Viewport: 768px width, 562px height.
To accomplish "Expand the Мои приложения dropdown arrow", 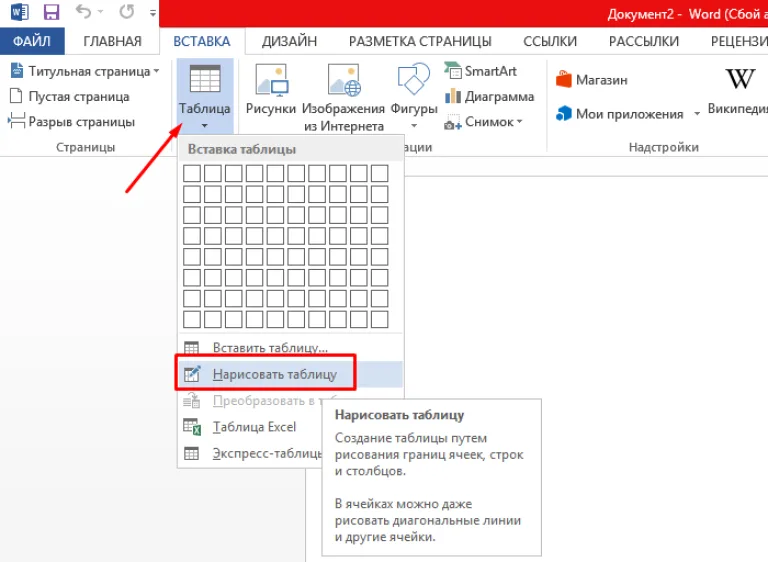I will (696, 114).
